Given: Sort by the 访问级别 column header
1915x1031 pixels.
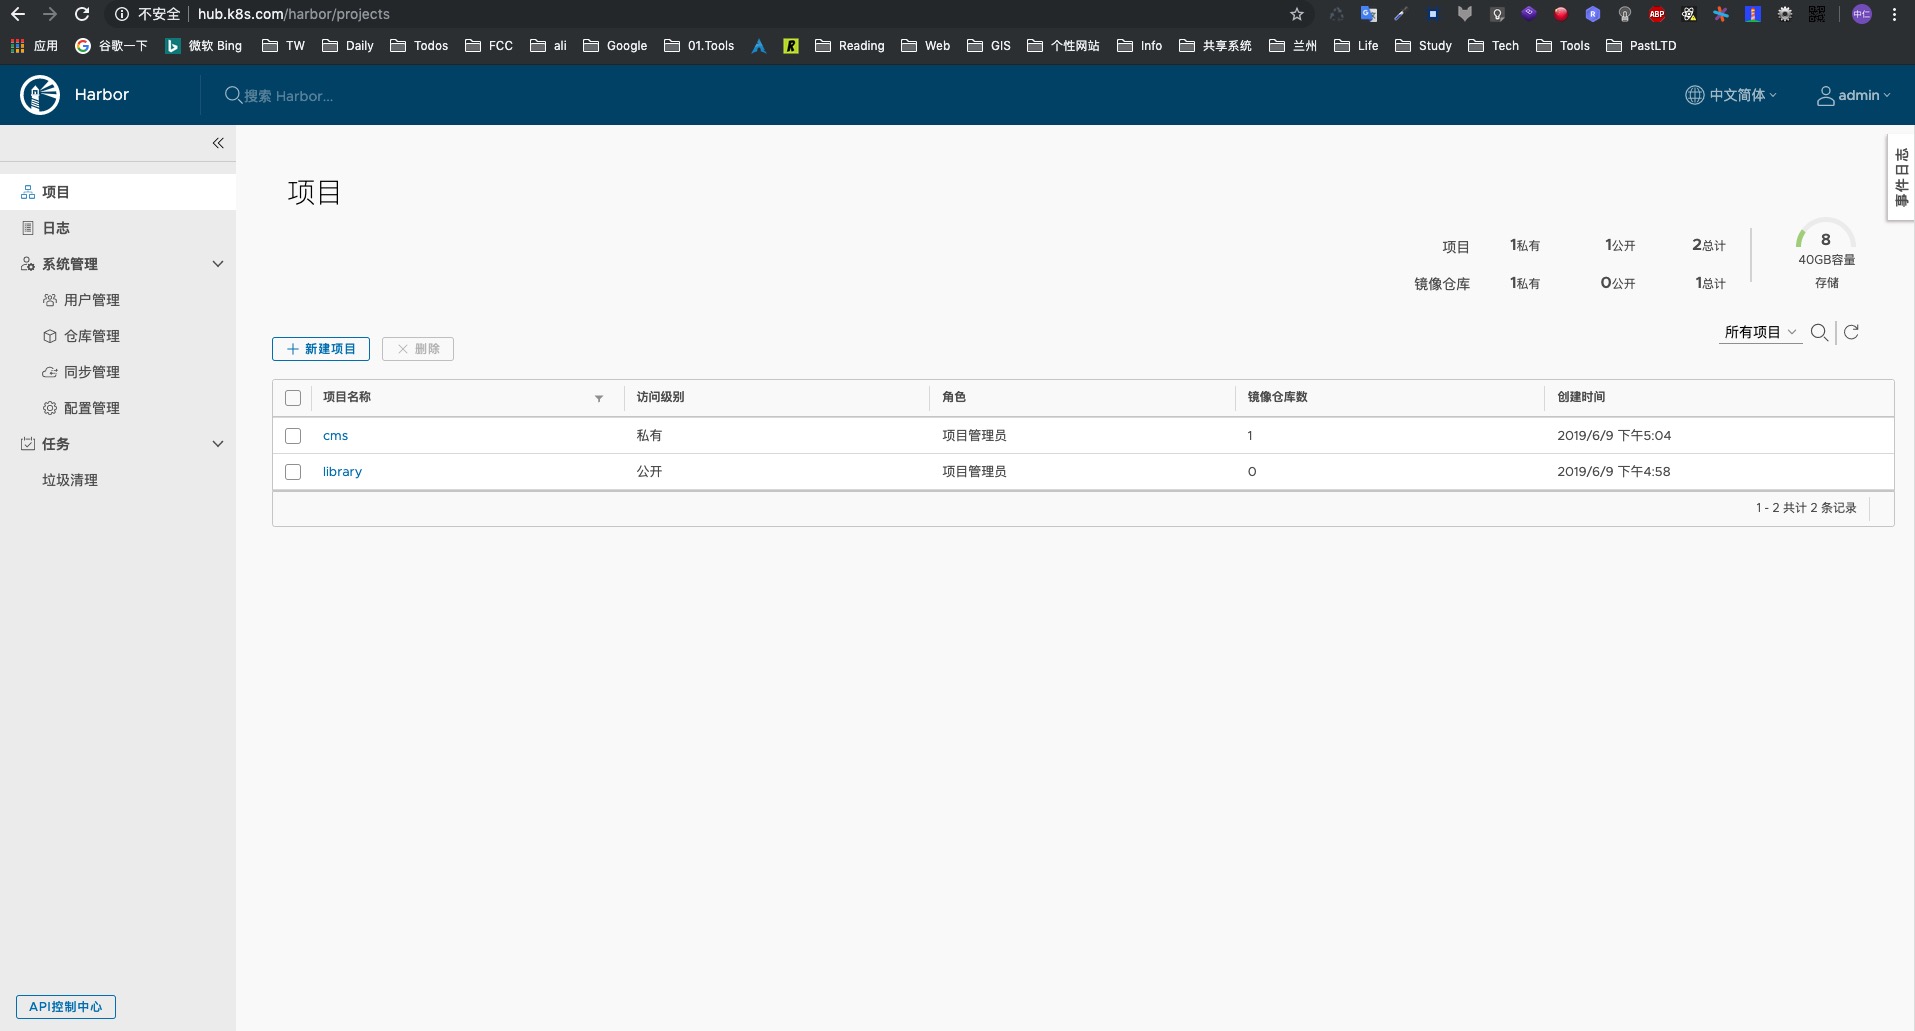Looking at the screenshot, I should click(660, 397).
